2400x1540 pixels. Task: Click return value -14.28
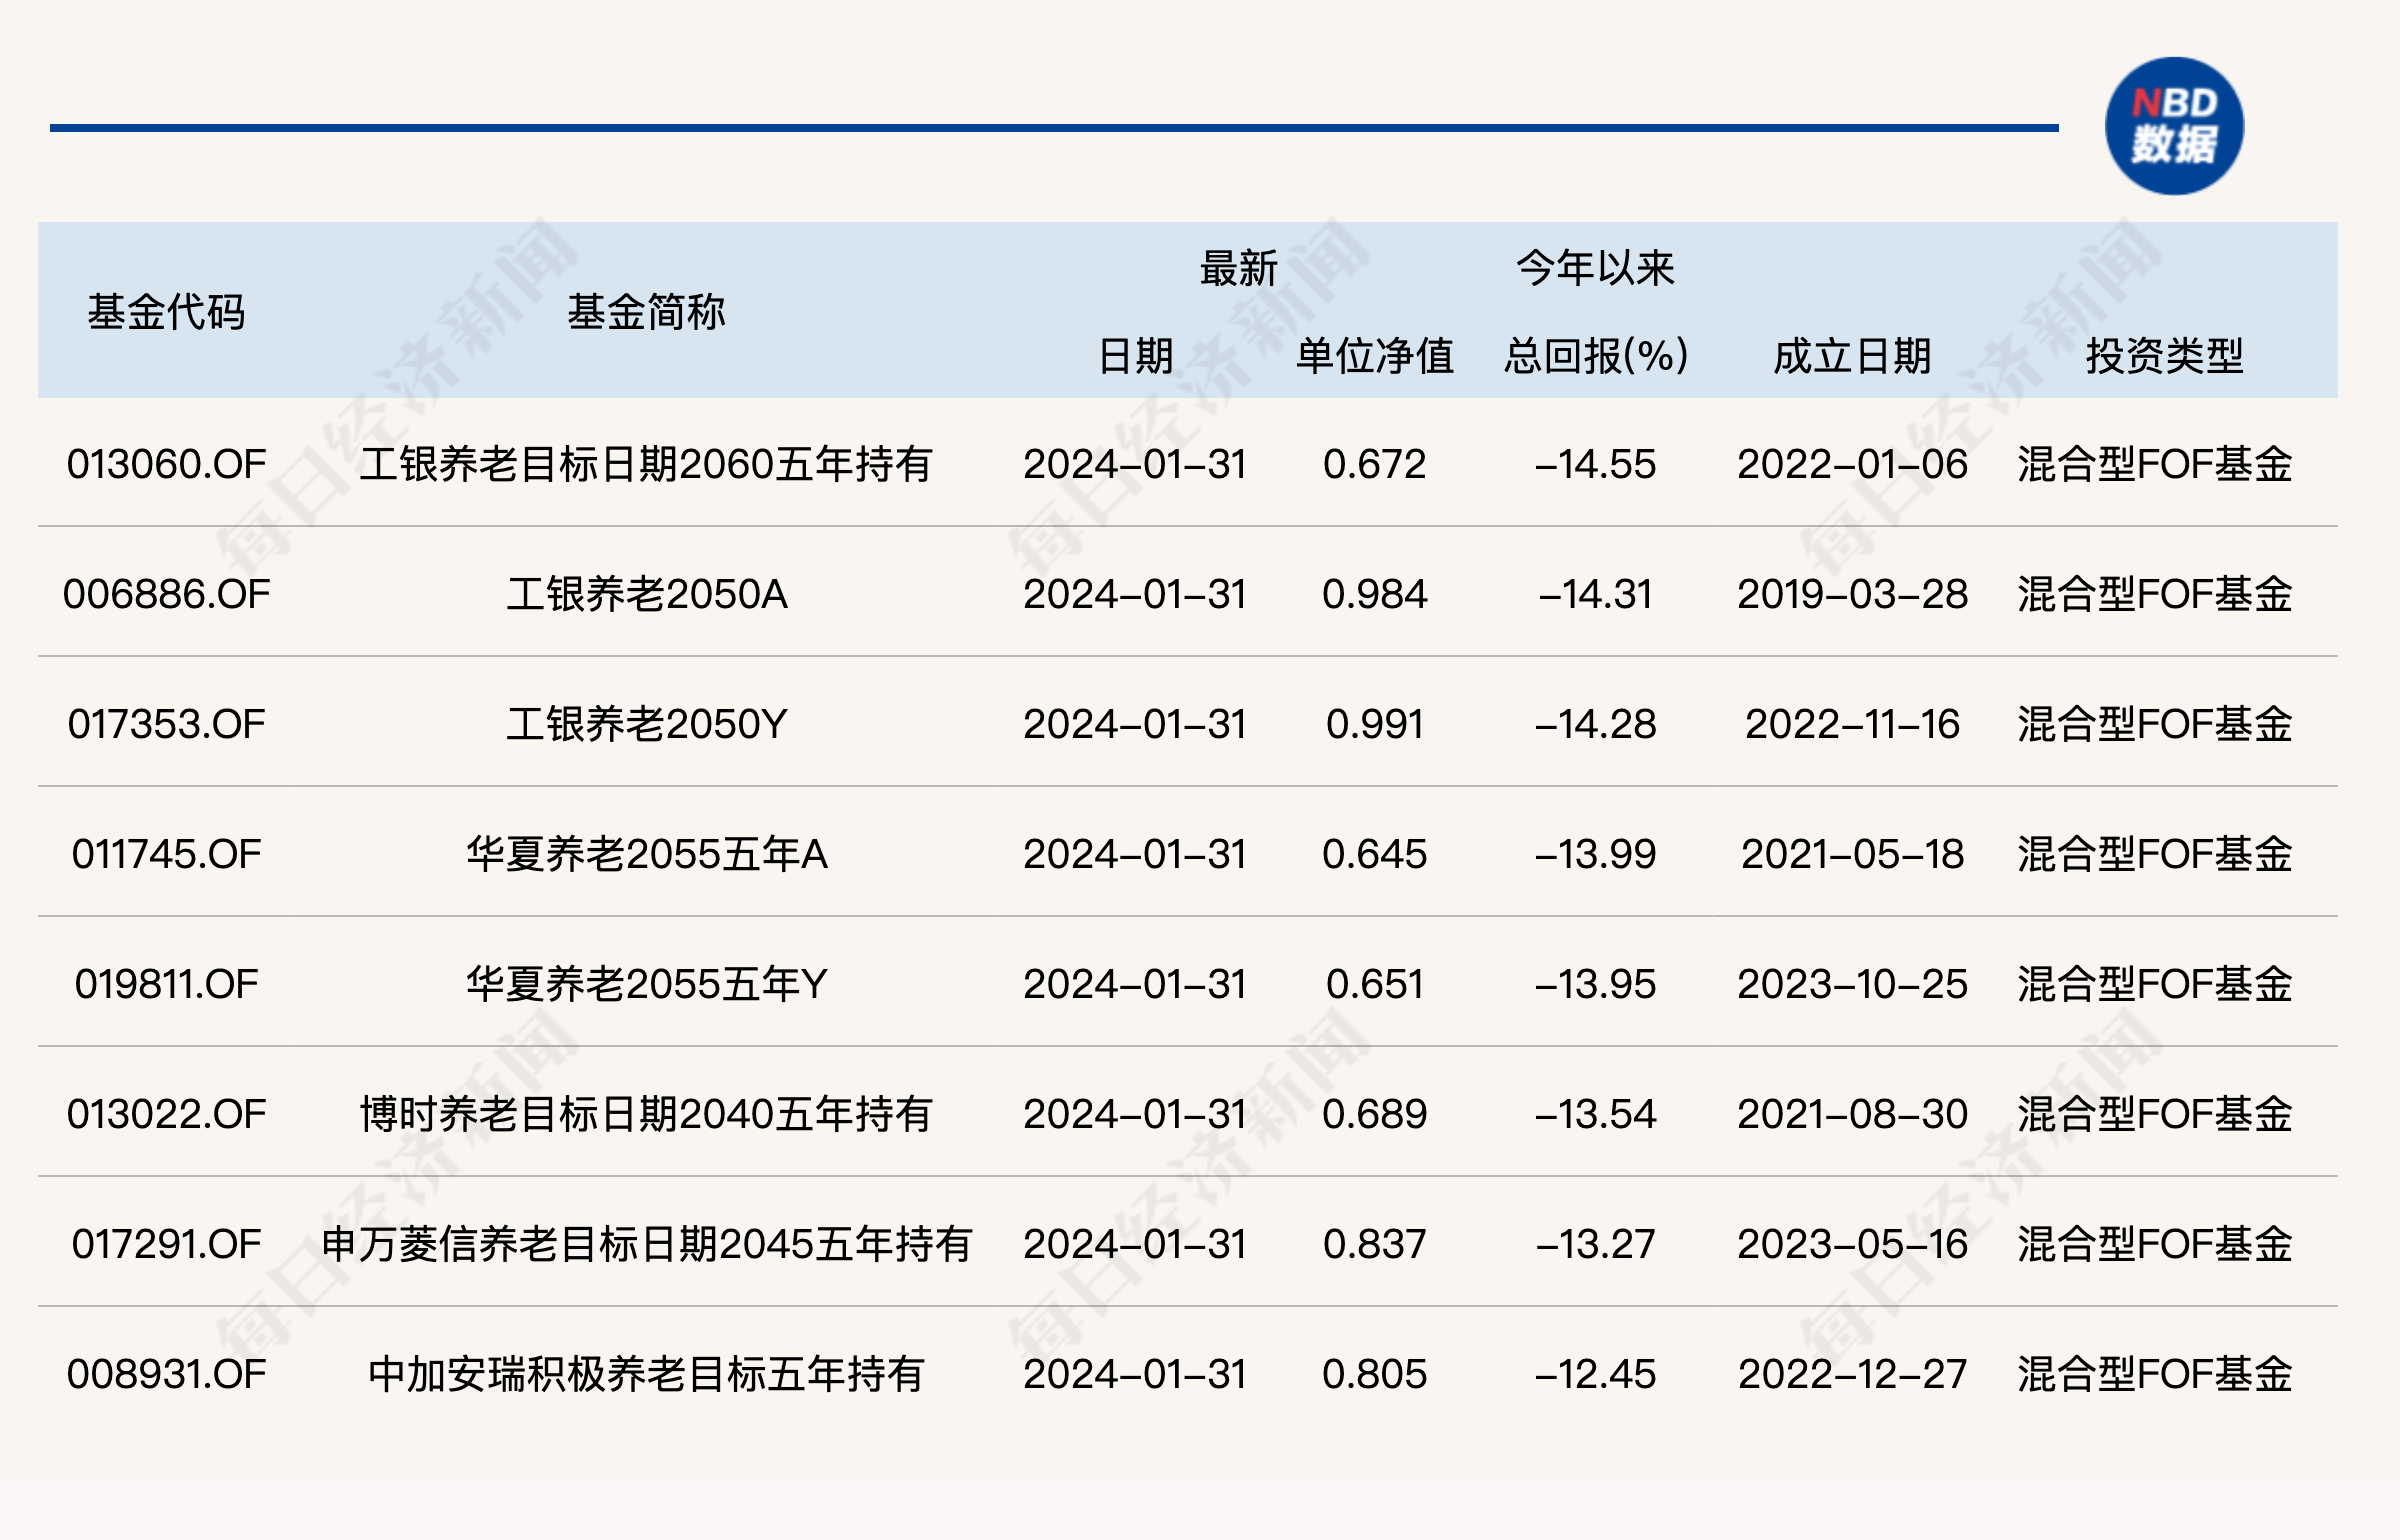coord(1596,724)
